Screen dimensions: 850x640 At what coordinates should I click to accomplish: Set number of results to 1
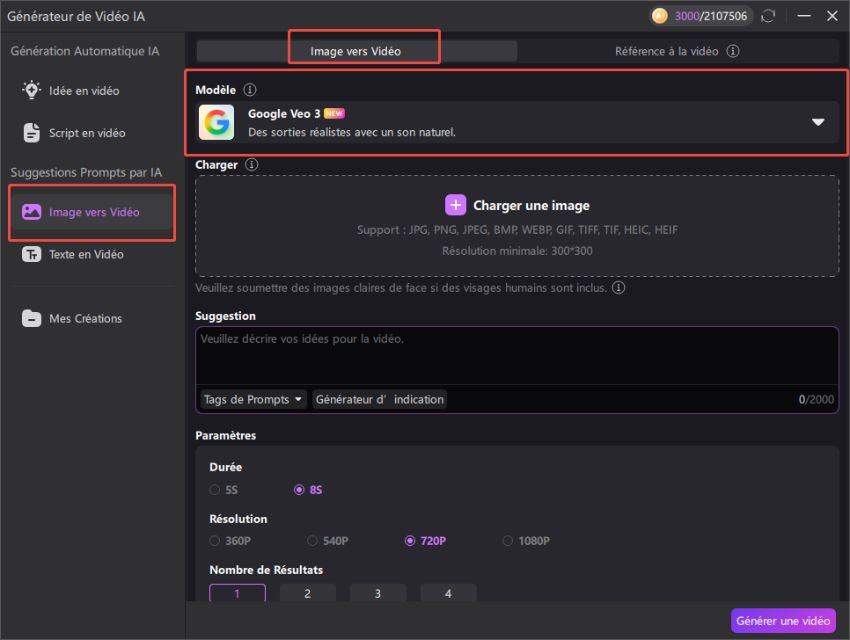click(237, 593)
